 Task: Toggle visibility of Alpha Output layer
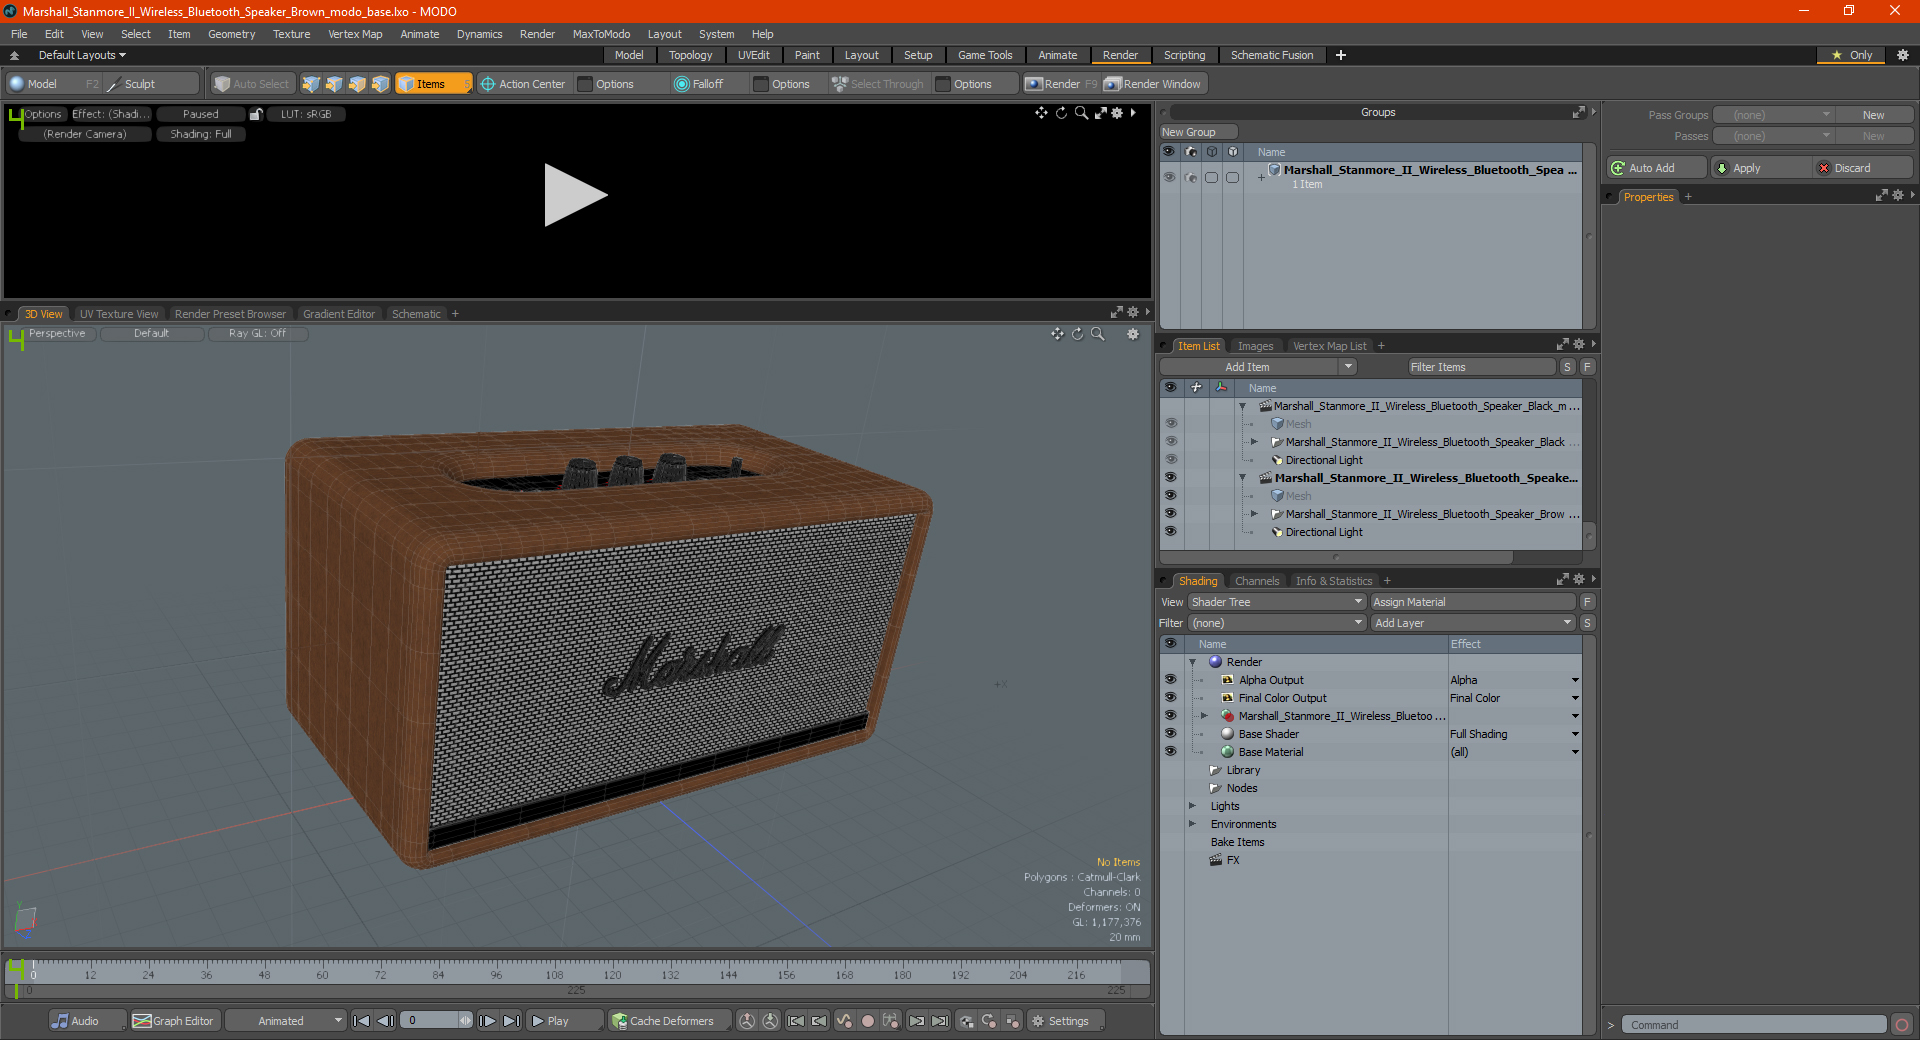[x=1170, y=680]
